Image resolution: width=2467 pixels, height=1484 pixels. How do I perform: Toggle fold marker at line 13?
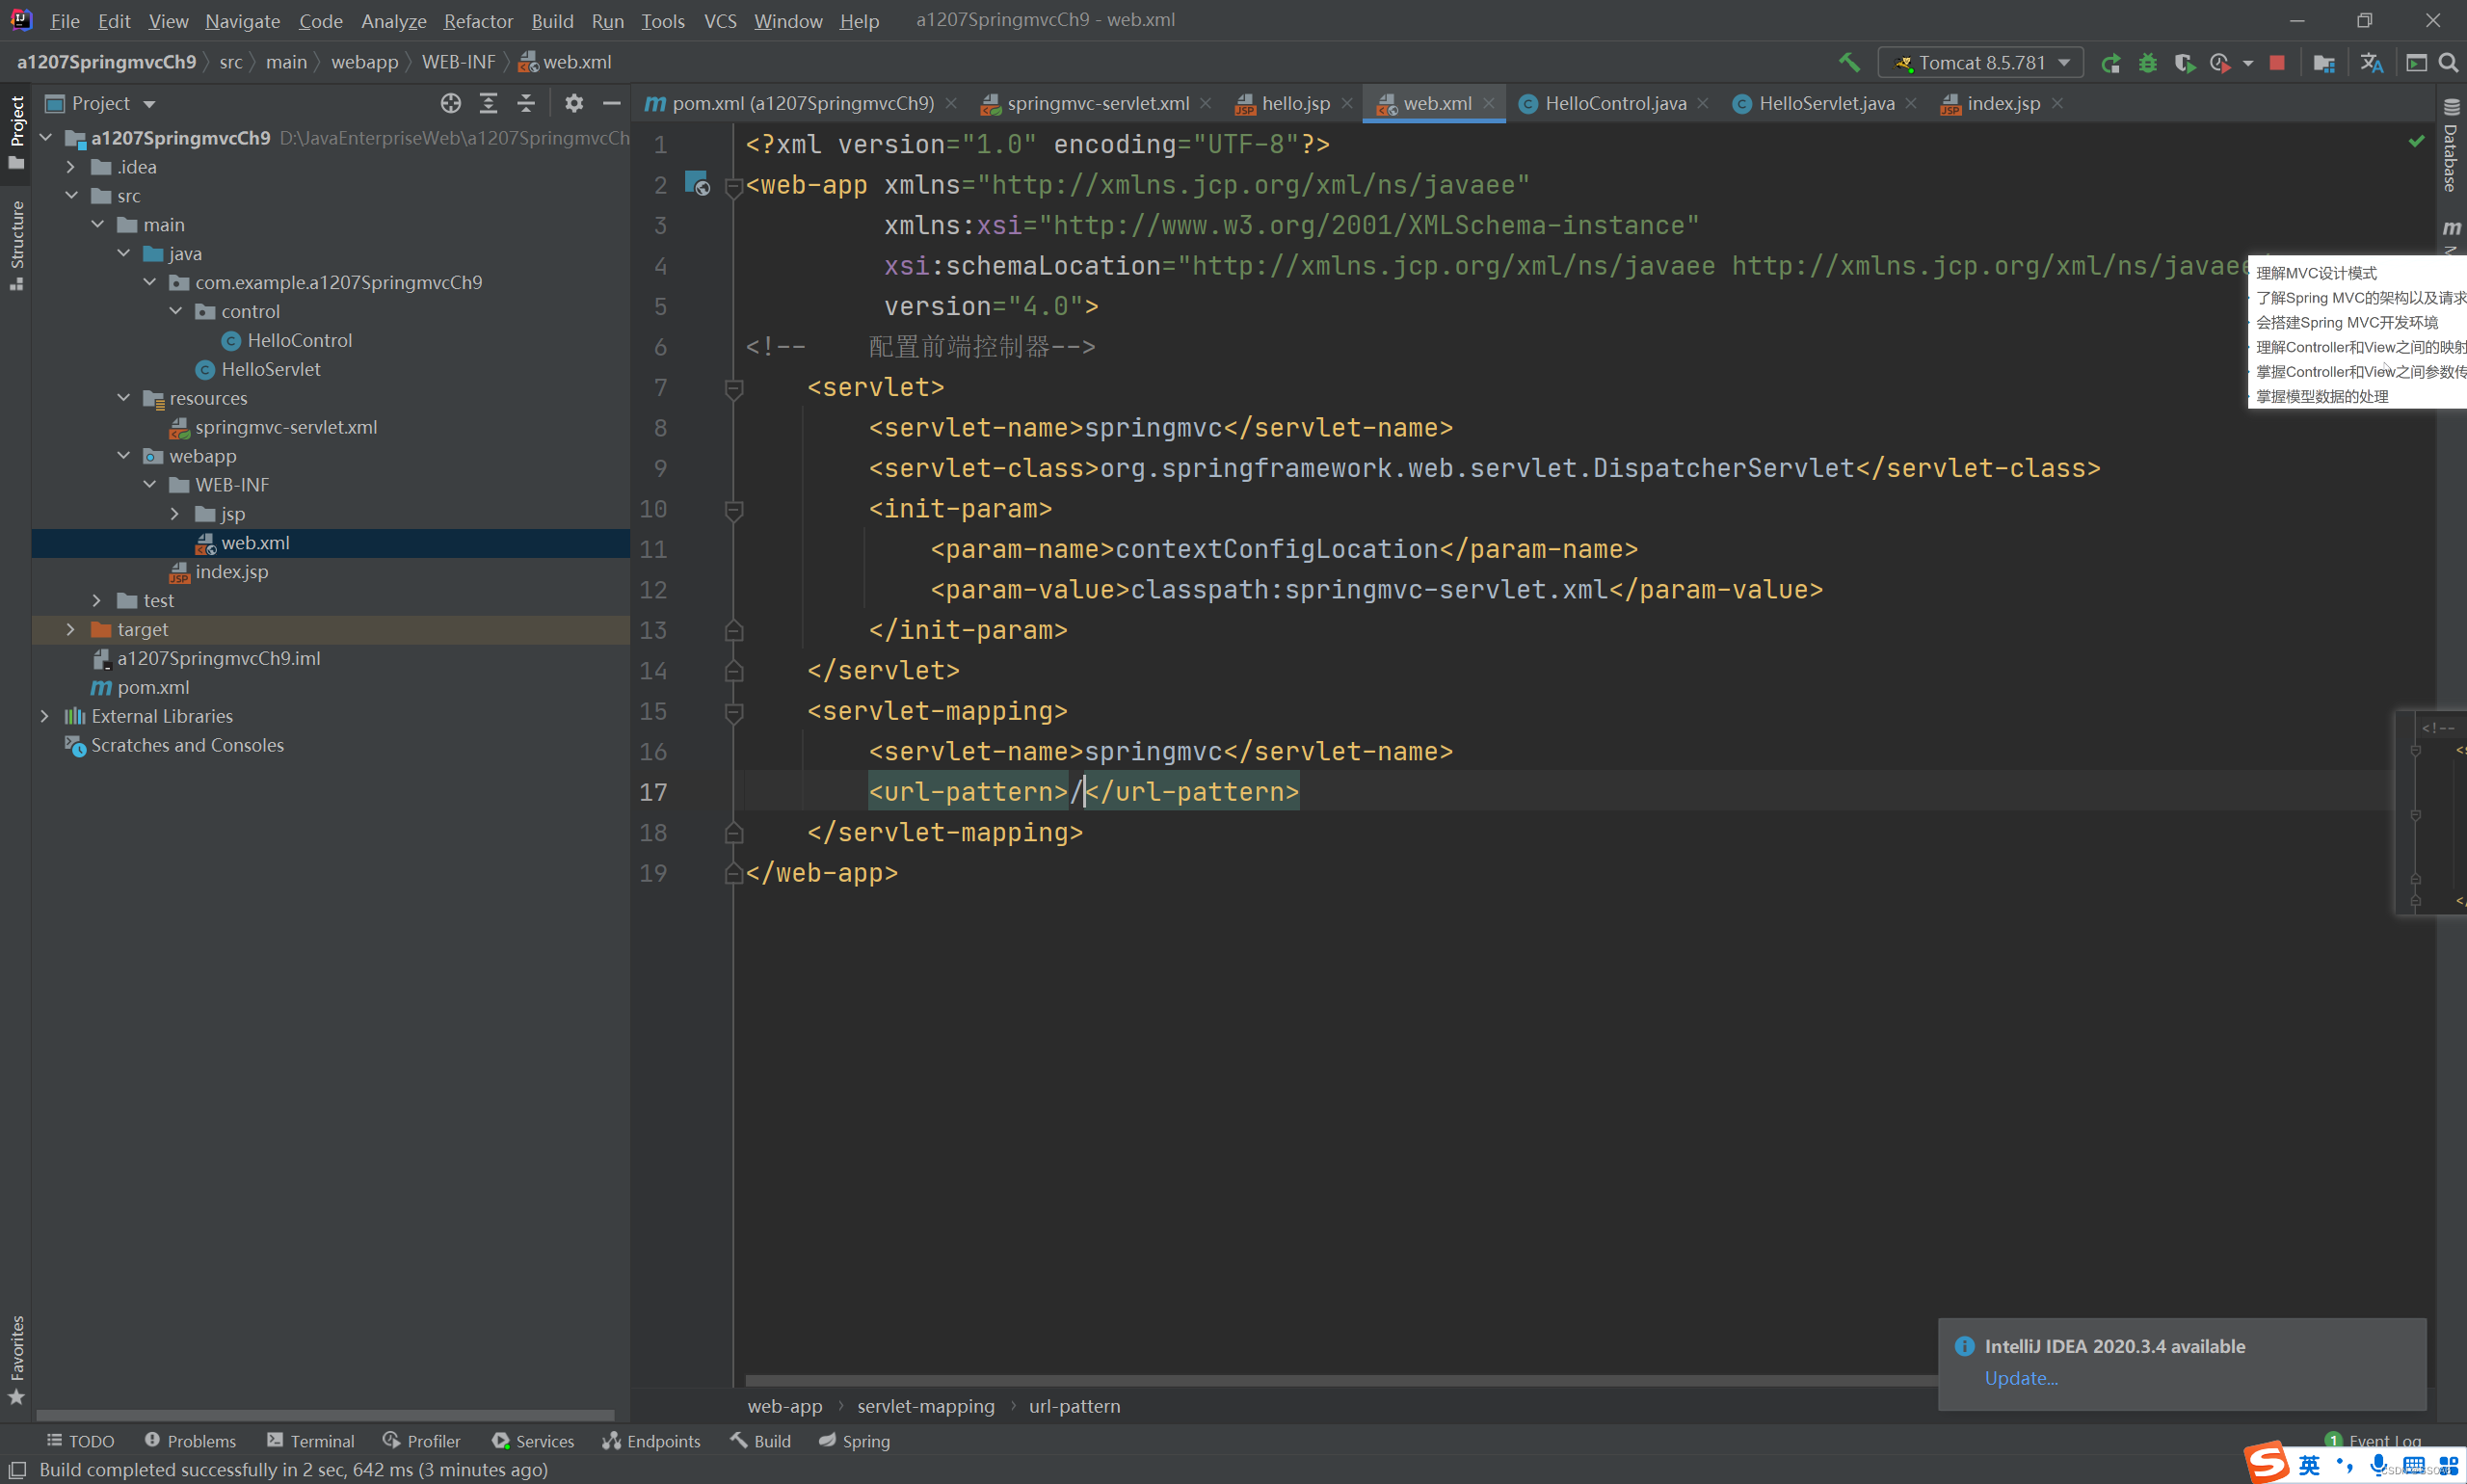pos(733,631)
